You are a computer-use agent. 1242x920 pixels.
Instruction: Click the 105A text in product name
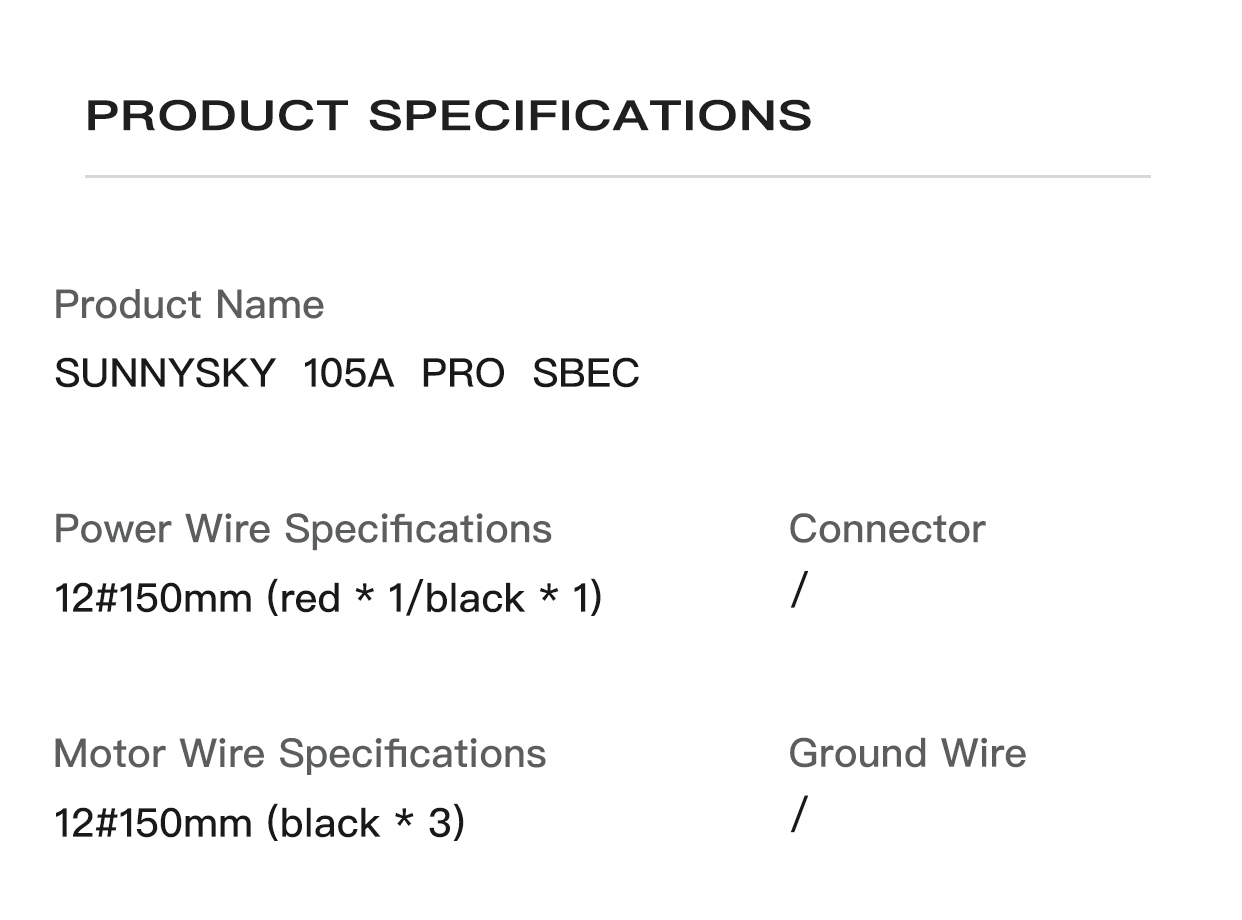[348, 373]
